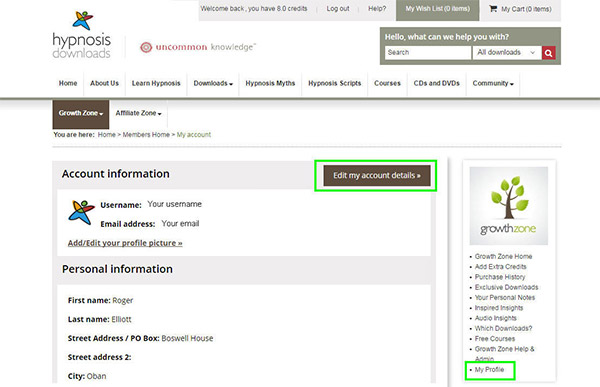Open the About Us page
Image resolution: width=600 pixels, height=387 pixels.
tap(104, 83)
